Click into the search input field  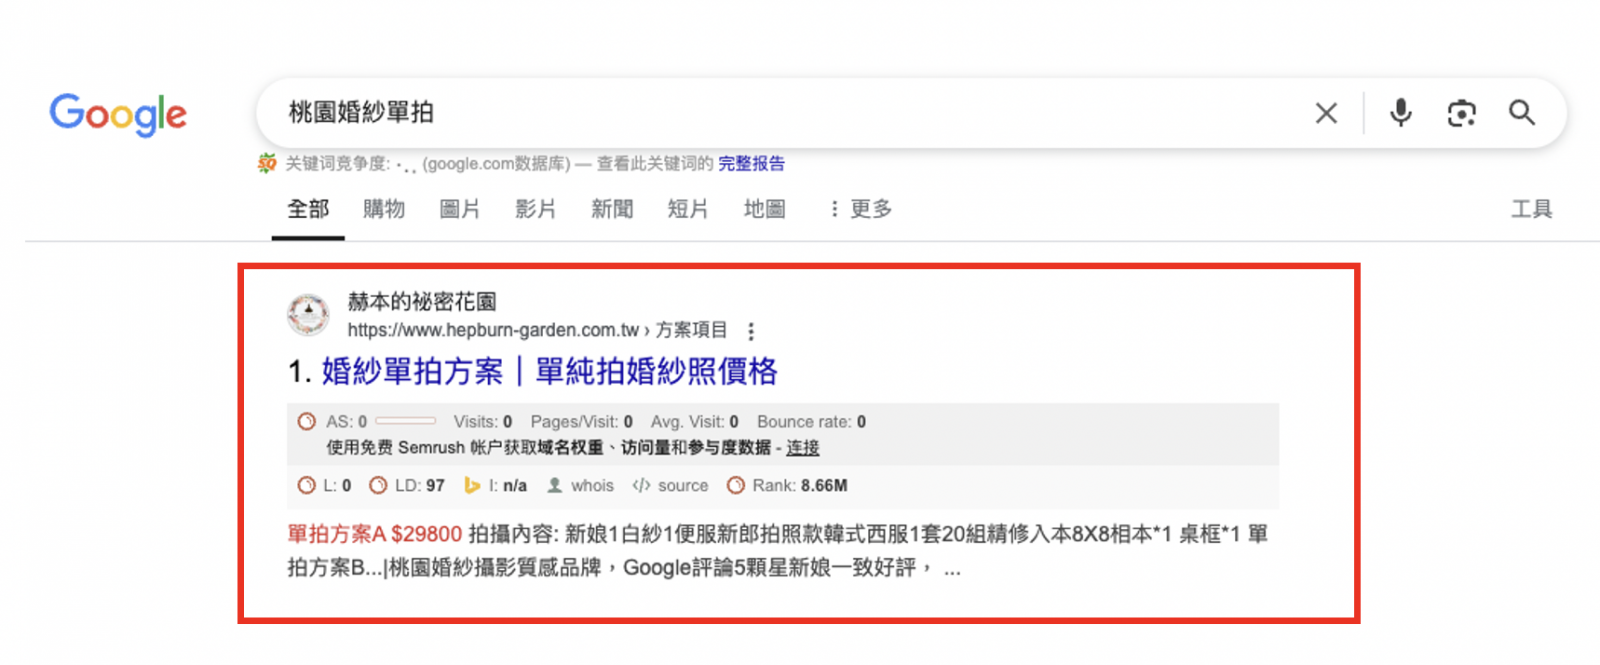pyautogui.click(x=780, y=113)
